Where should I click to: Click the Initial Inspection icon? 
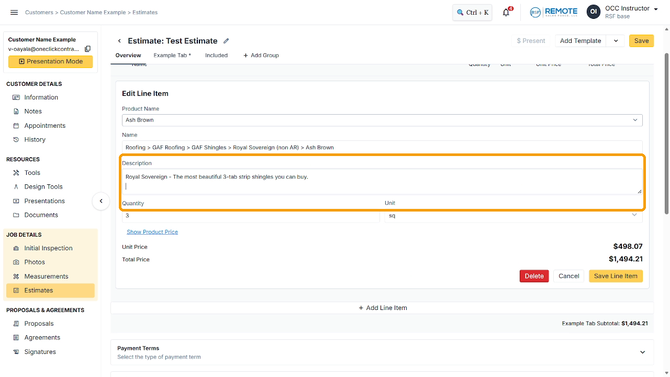coord(16,248)
